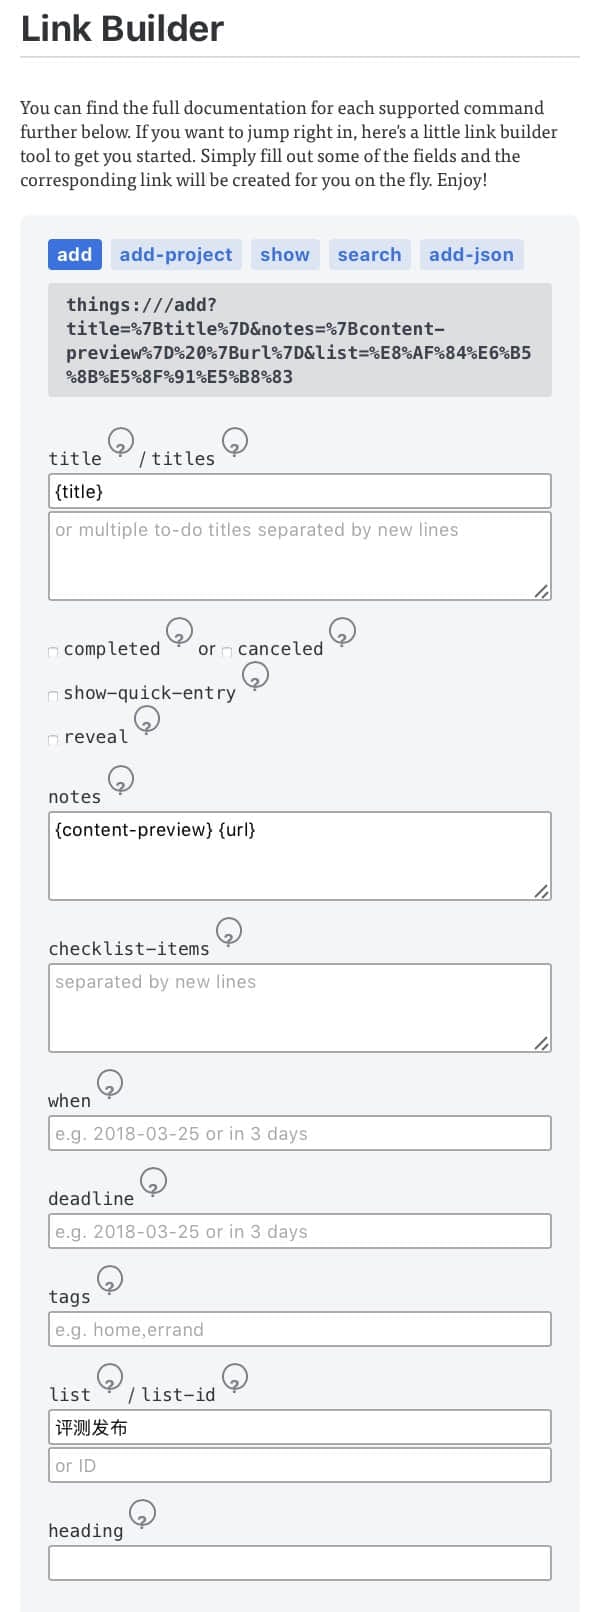Click the generated things:///add link box
Screen dimensions: 600x1612
pos(300,340)
